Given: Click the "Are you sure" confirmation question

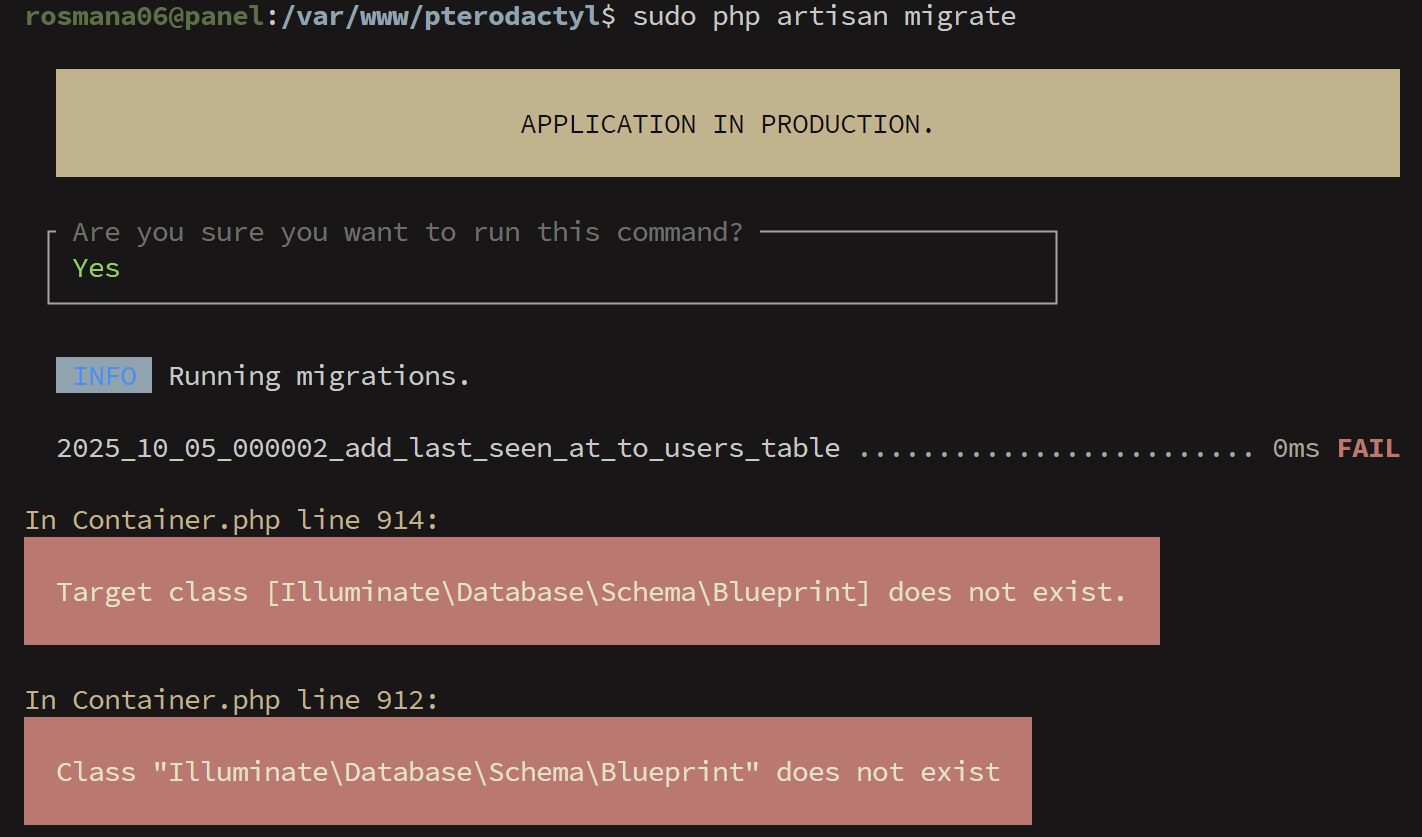Looking at the screenshot, I should point(408,232).
